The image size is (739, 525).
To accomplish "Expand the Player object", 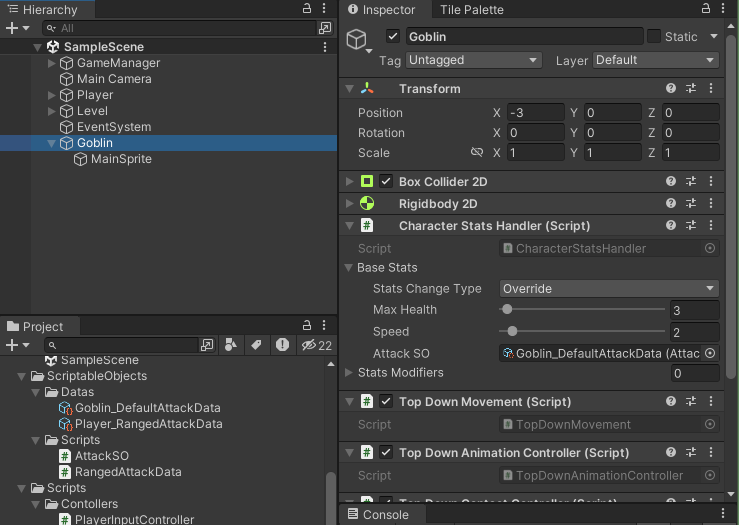I will click(x=52, y=95).
